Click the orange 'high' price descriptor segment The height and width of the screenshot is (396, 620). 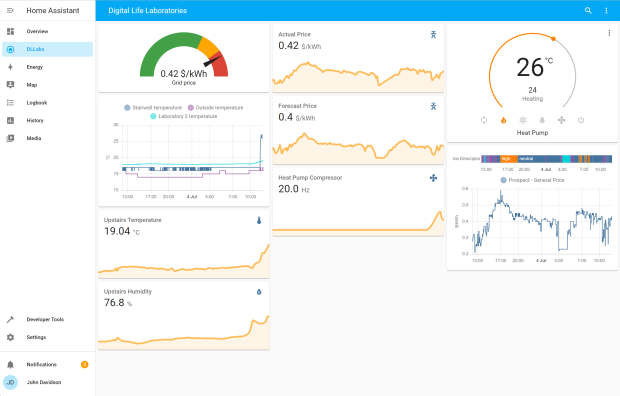pos(509,159)
